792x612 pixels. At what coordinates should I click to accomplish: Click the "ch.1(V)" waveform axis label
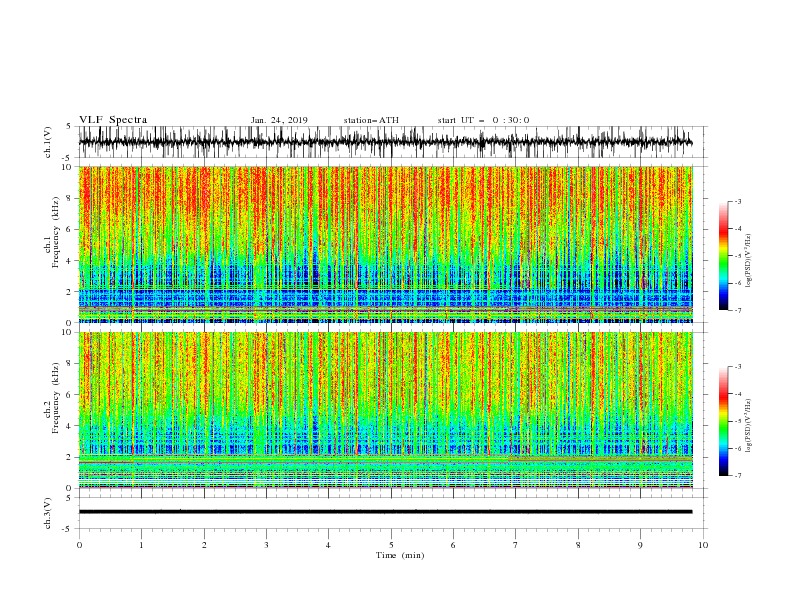pyautogui.click(x=48, y=142)
